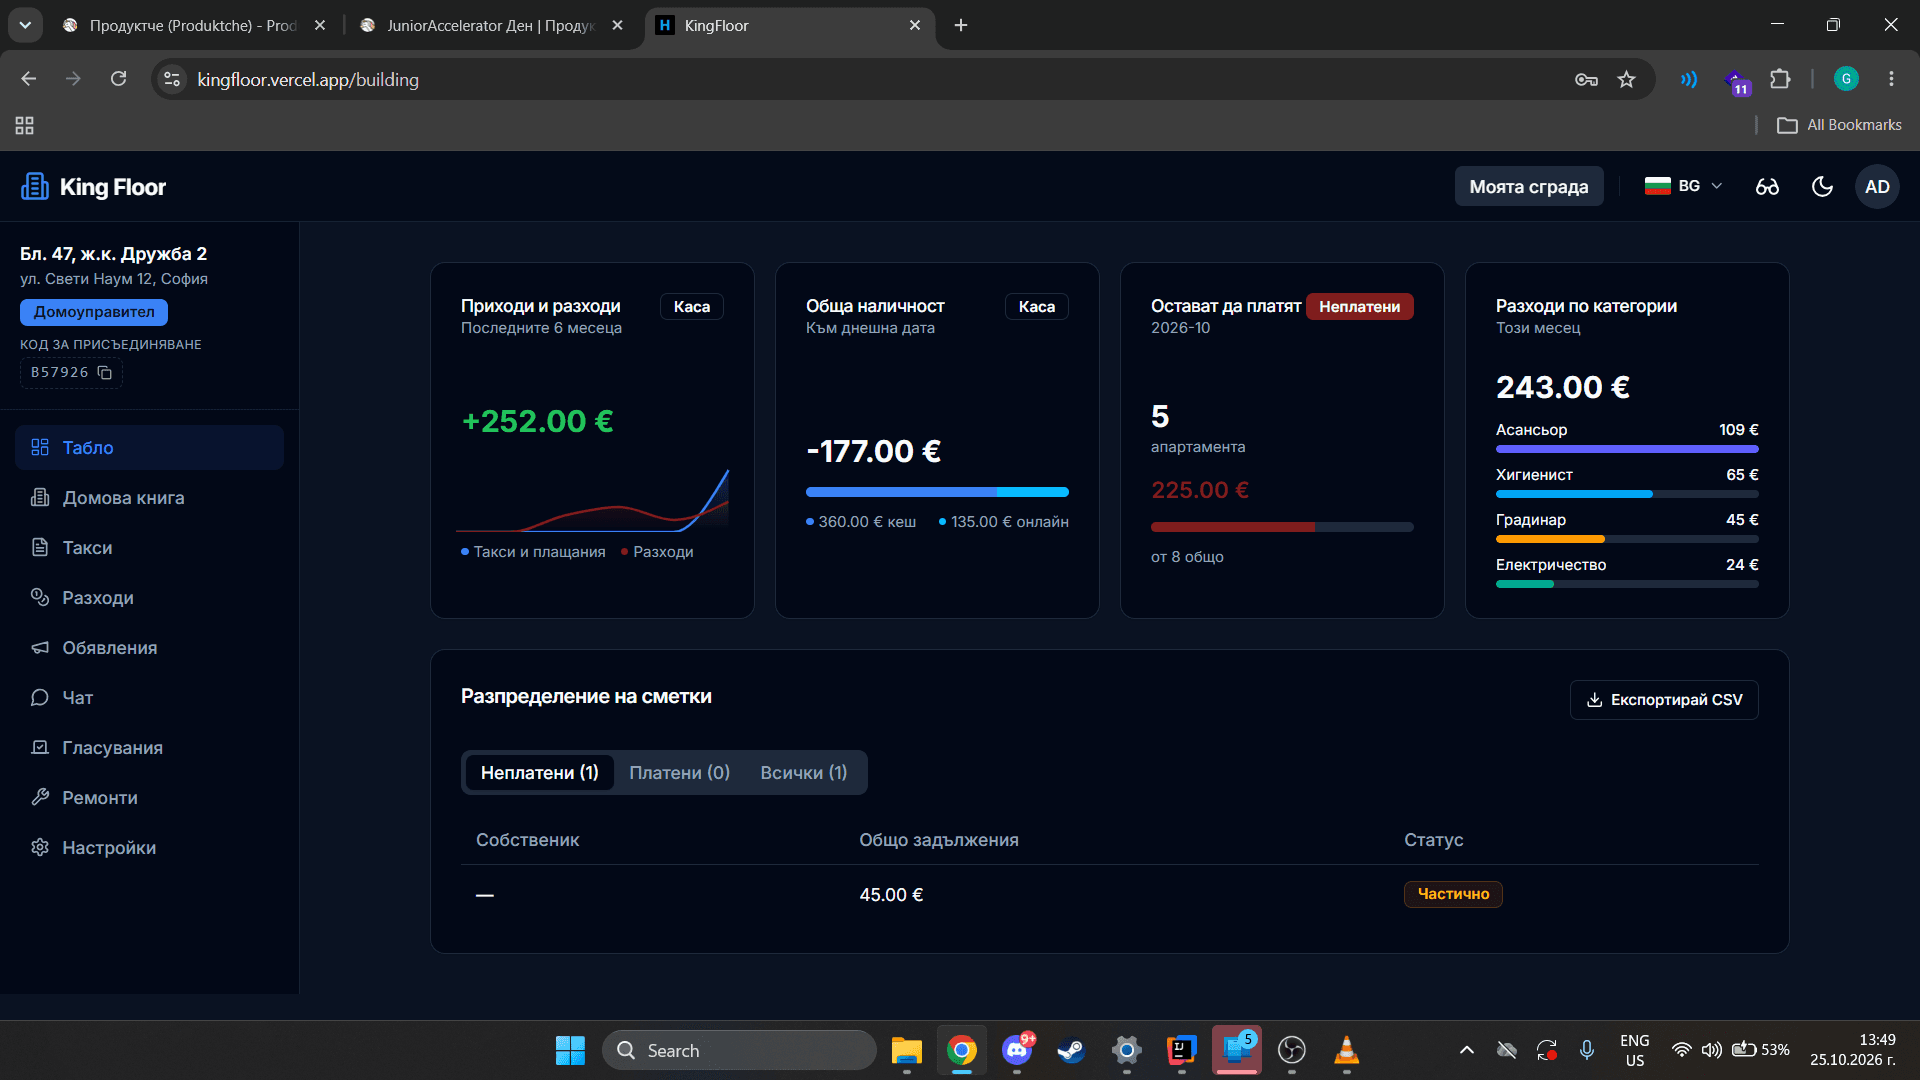
Task: Export accounts with Експортирай CSV
Action: 1664,700
